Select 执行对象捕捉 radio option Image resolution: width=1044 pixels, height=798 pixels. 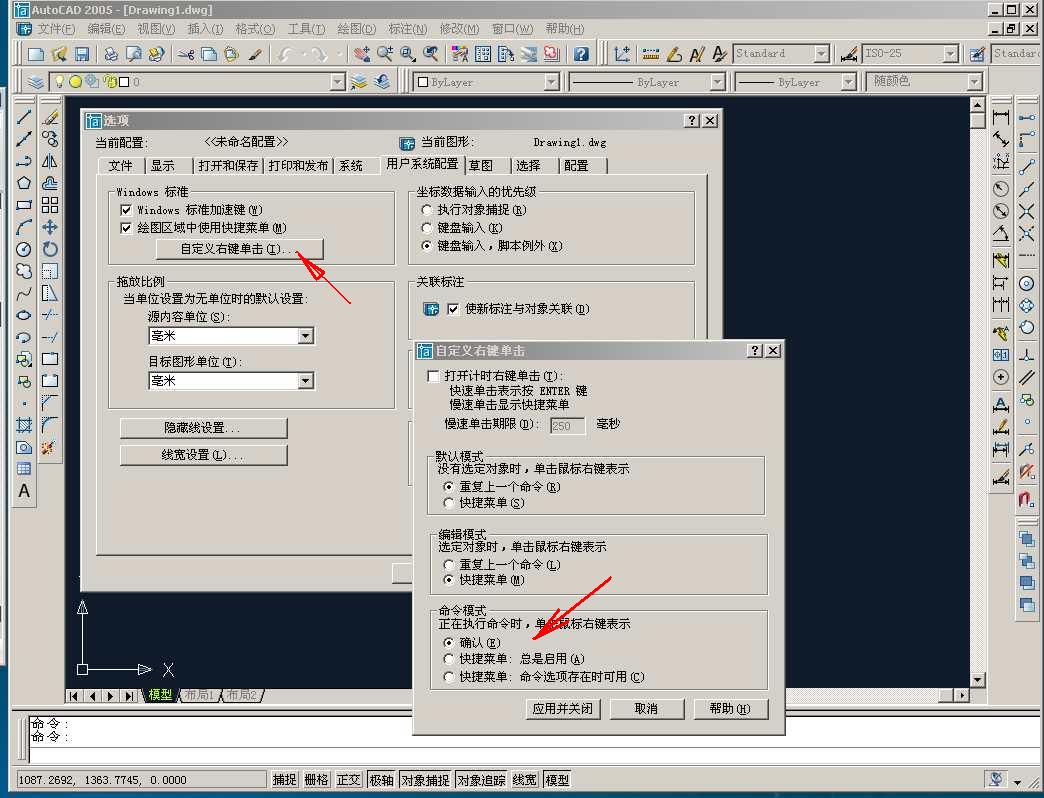coord(427,210)
